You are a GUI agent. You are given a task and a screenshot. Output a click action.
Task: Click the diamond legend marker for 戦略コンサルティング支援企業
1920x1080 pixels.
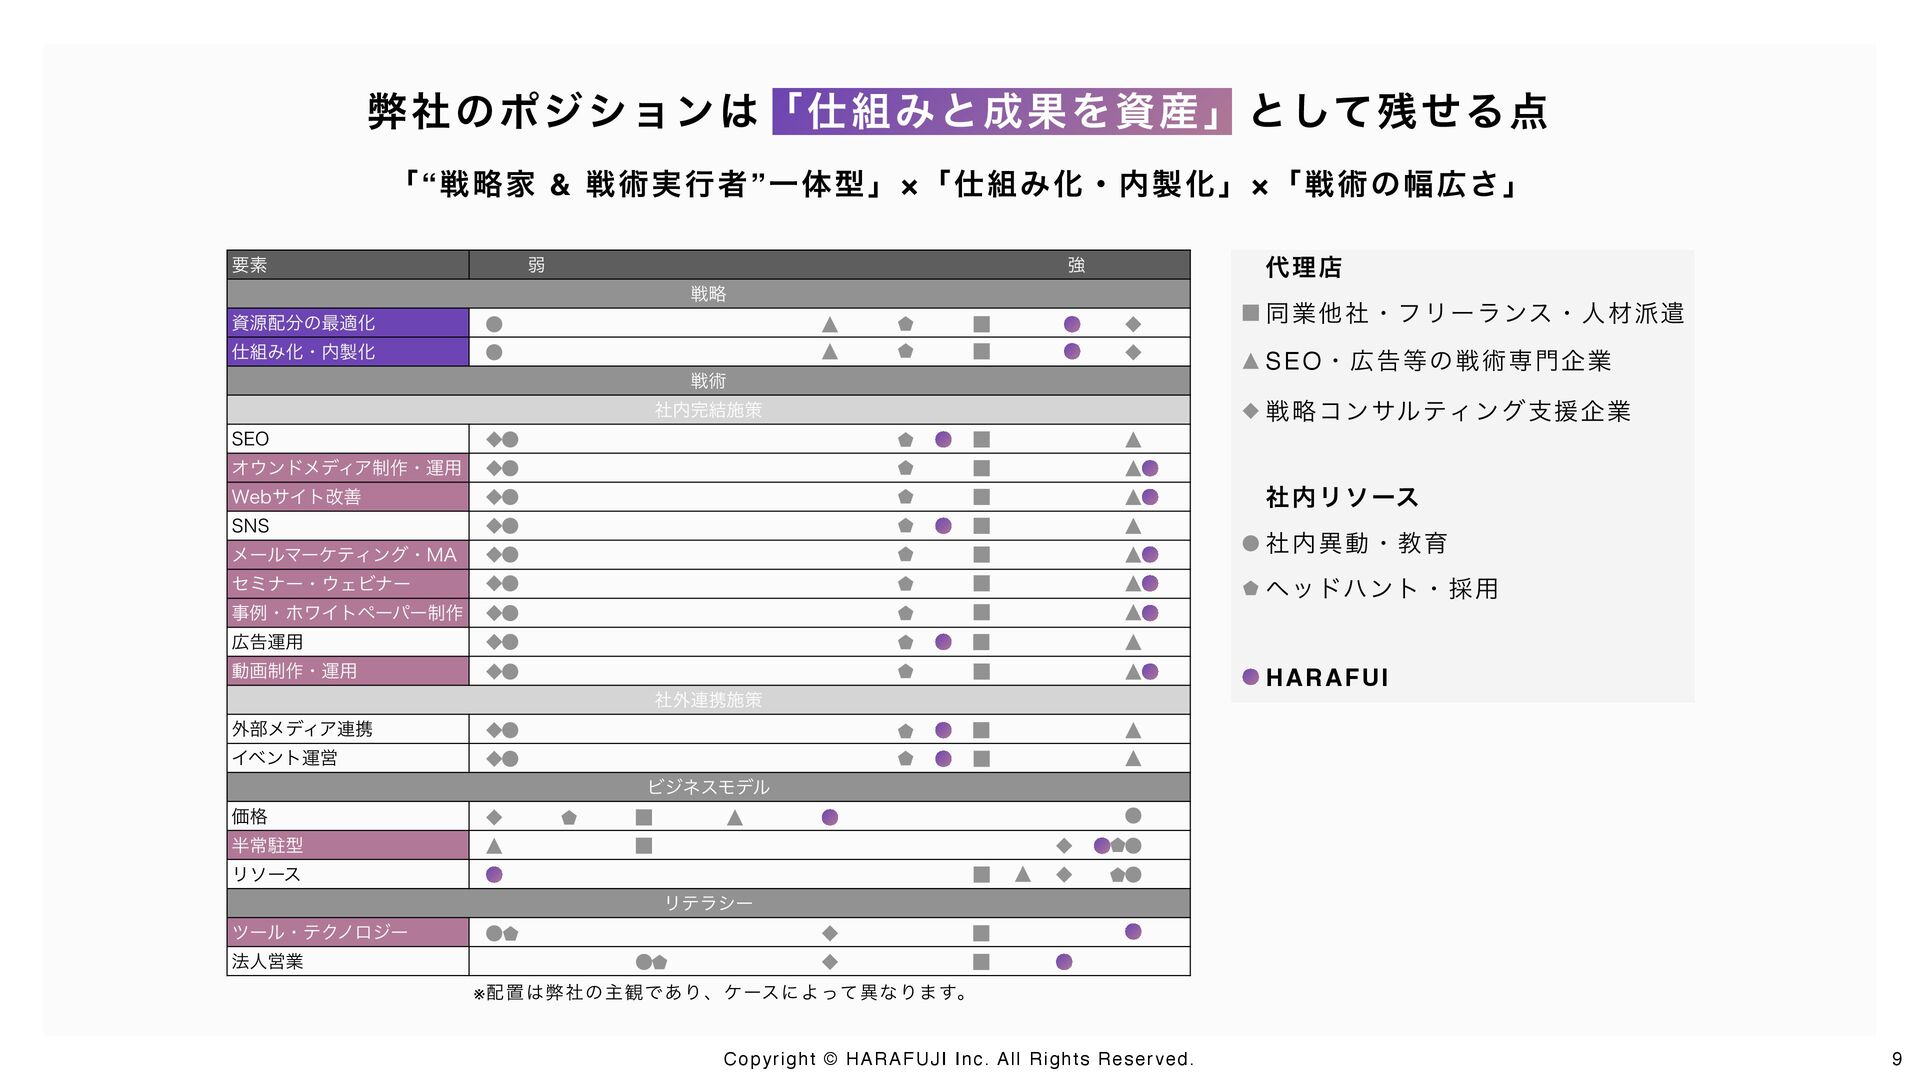point(1250,411)
